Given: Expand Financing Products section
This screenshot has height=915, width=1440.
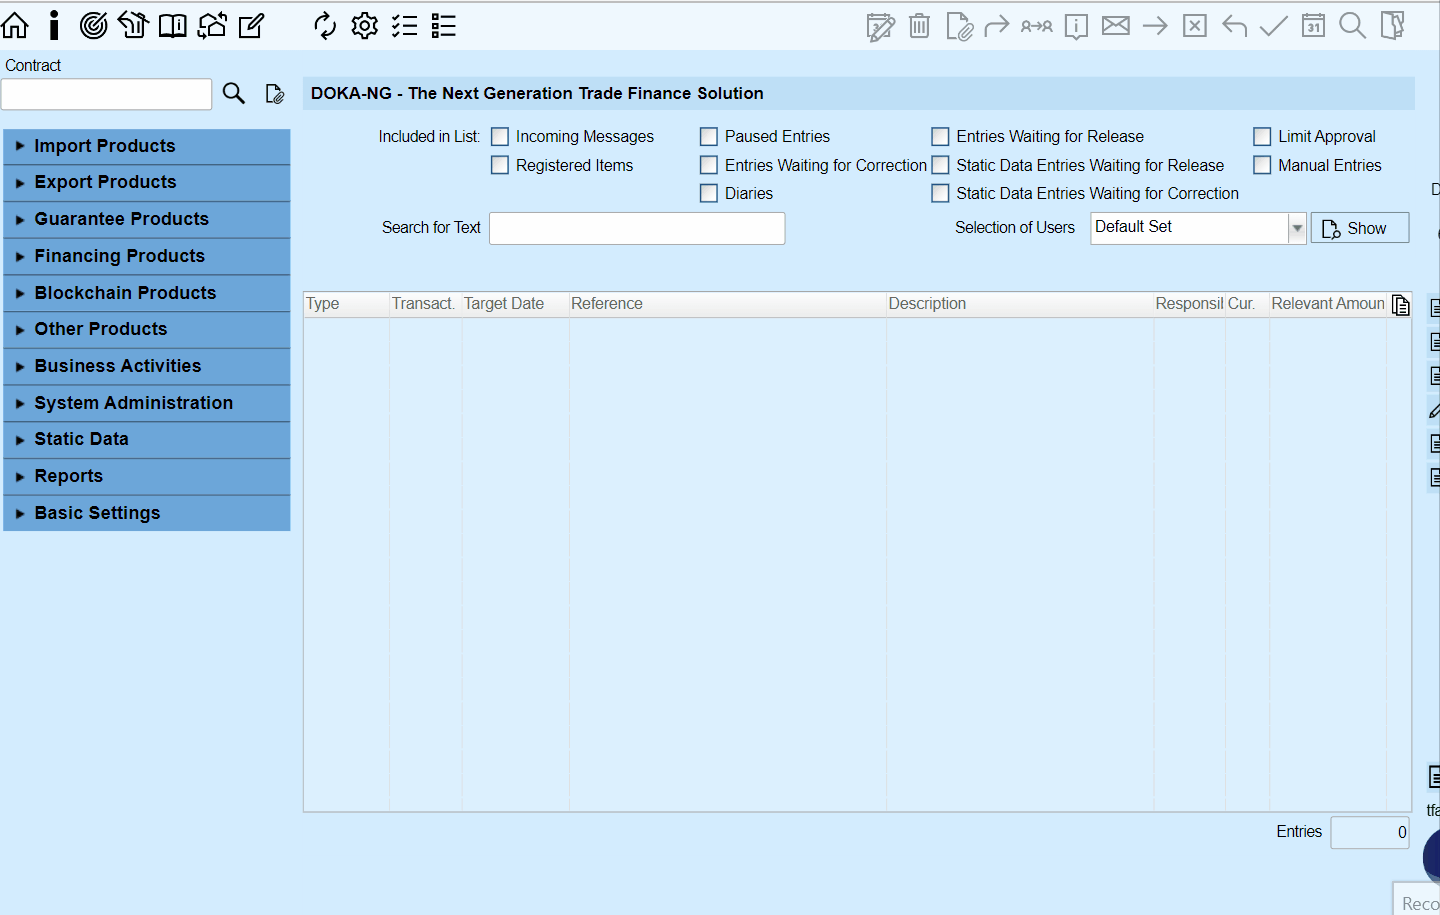Looking at the screenshot, I should coord(147,256).
